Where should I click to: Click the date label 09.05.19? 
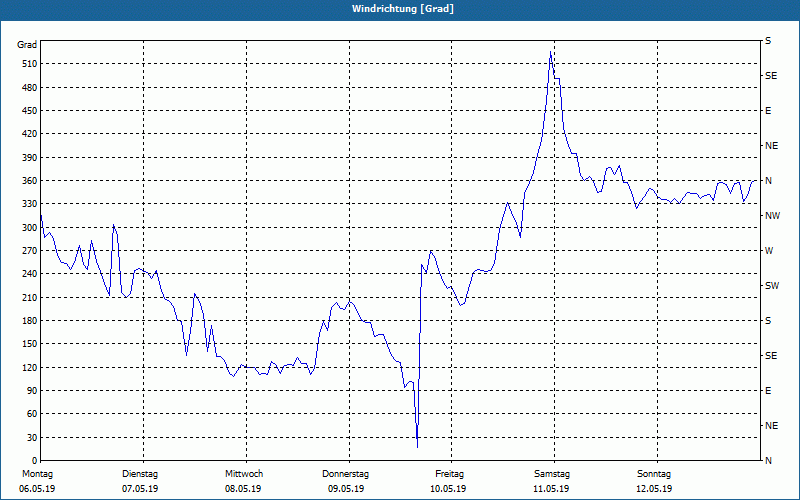pos(346,489)
